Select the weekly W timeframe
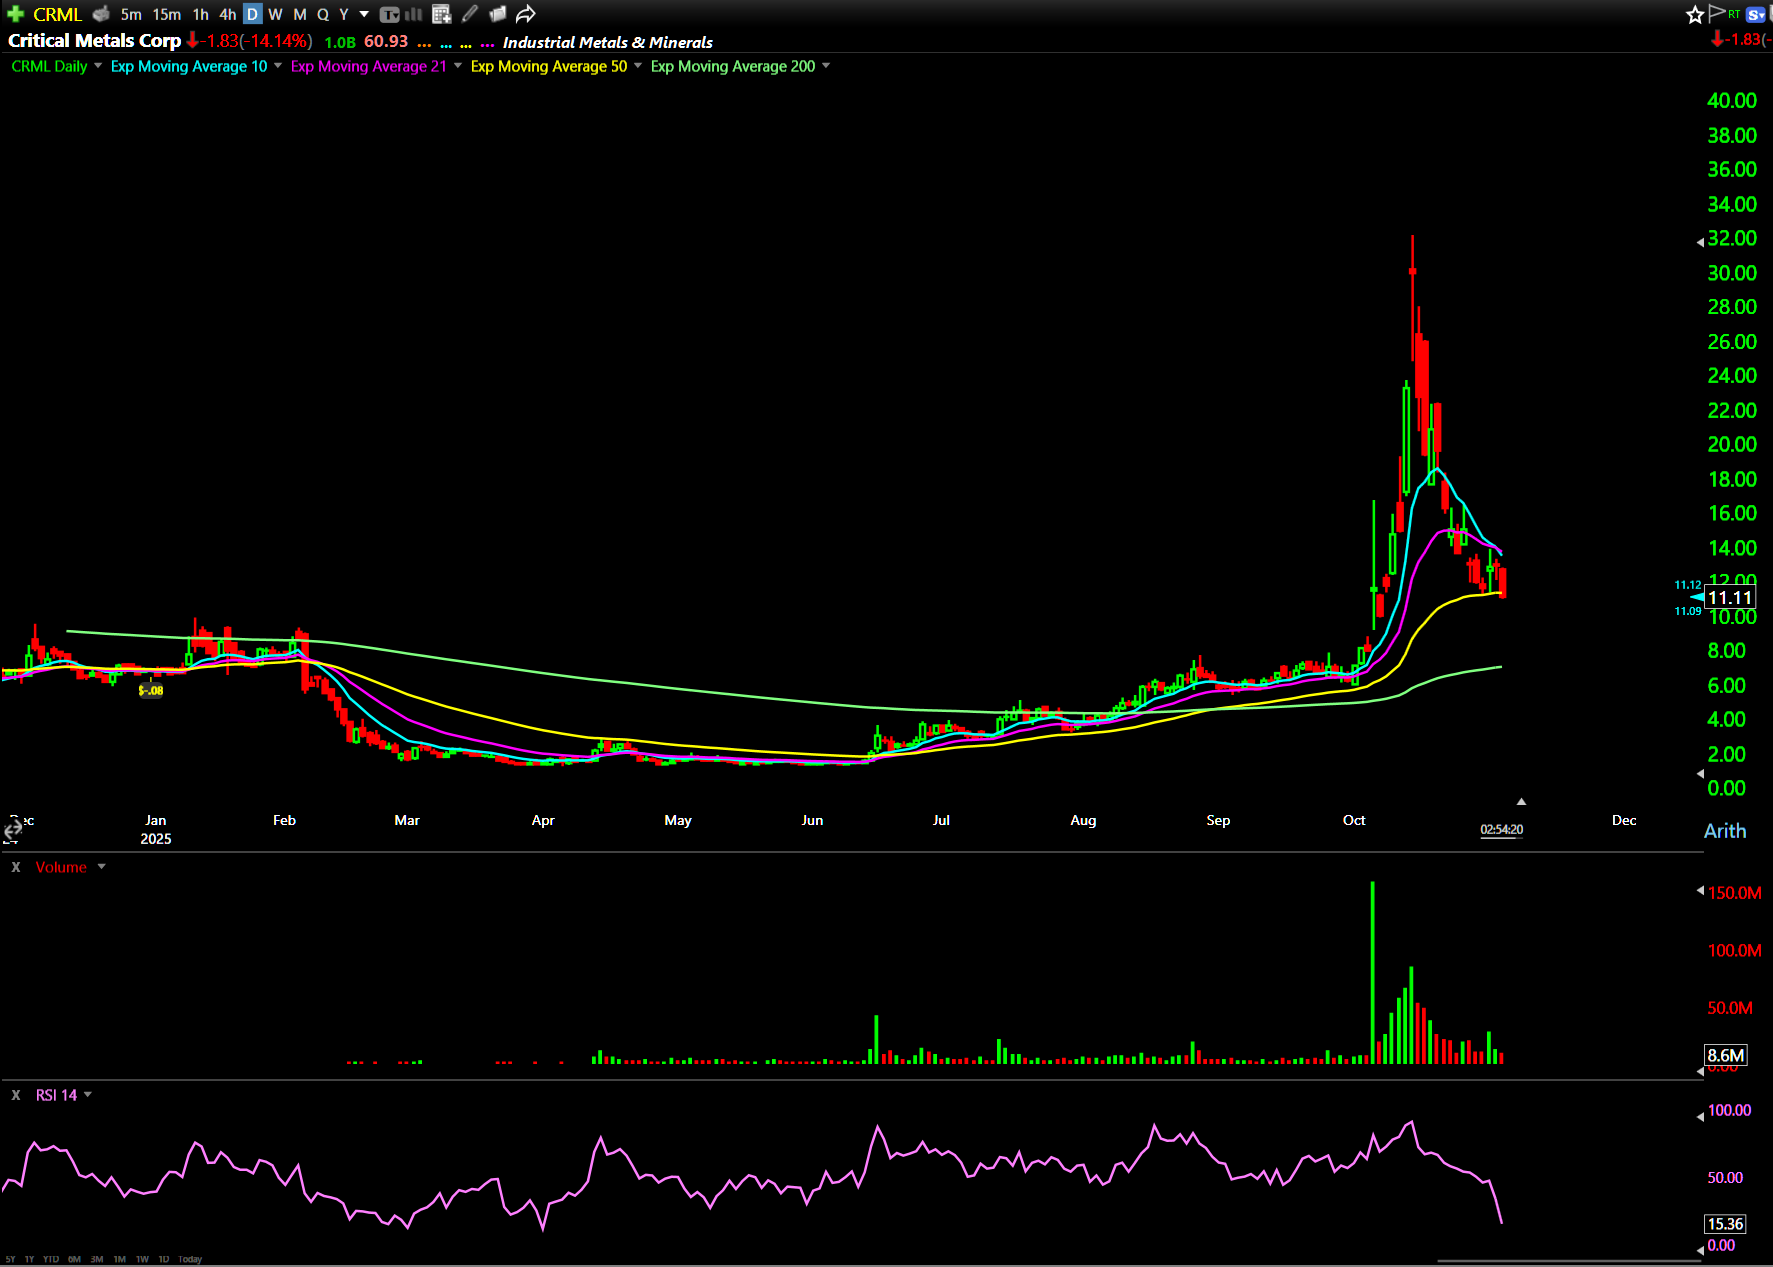 tap(275, 14)
